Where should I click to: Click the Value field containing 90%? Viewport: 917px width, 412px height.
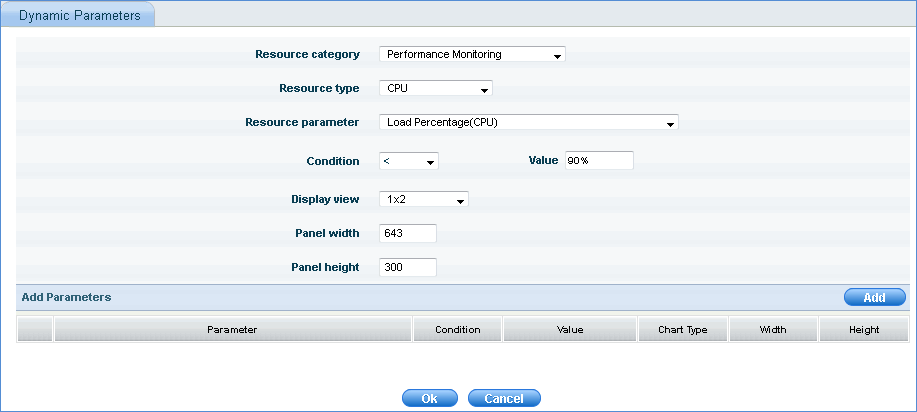pos(599,161)
